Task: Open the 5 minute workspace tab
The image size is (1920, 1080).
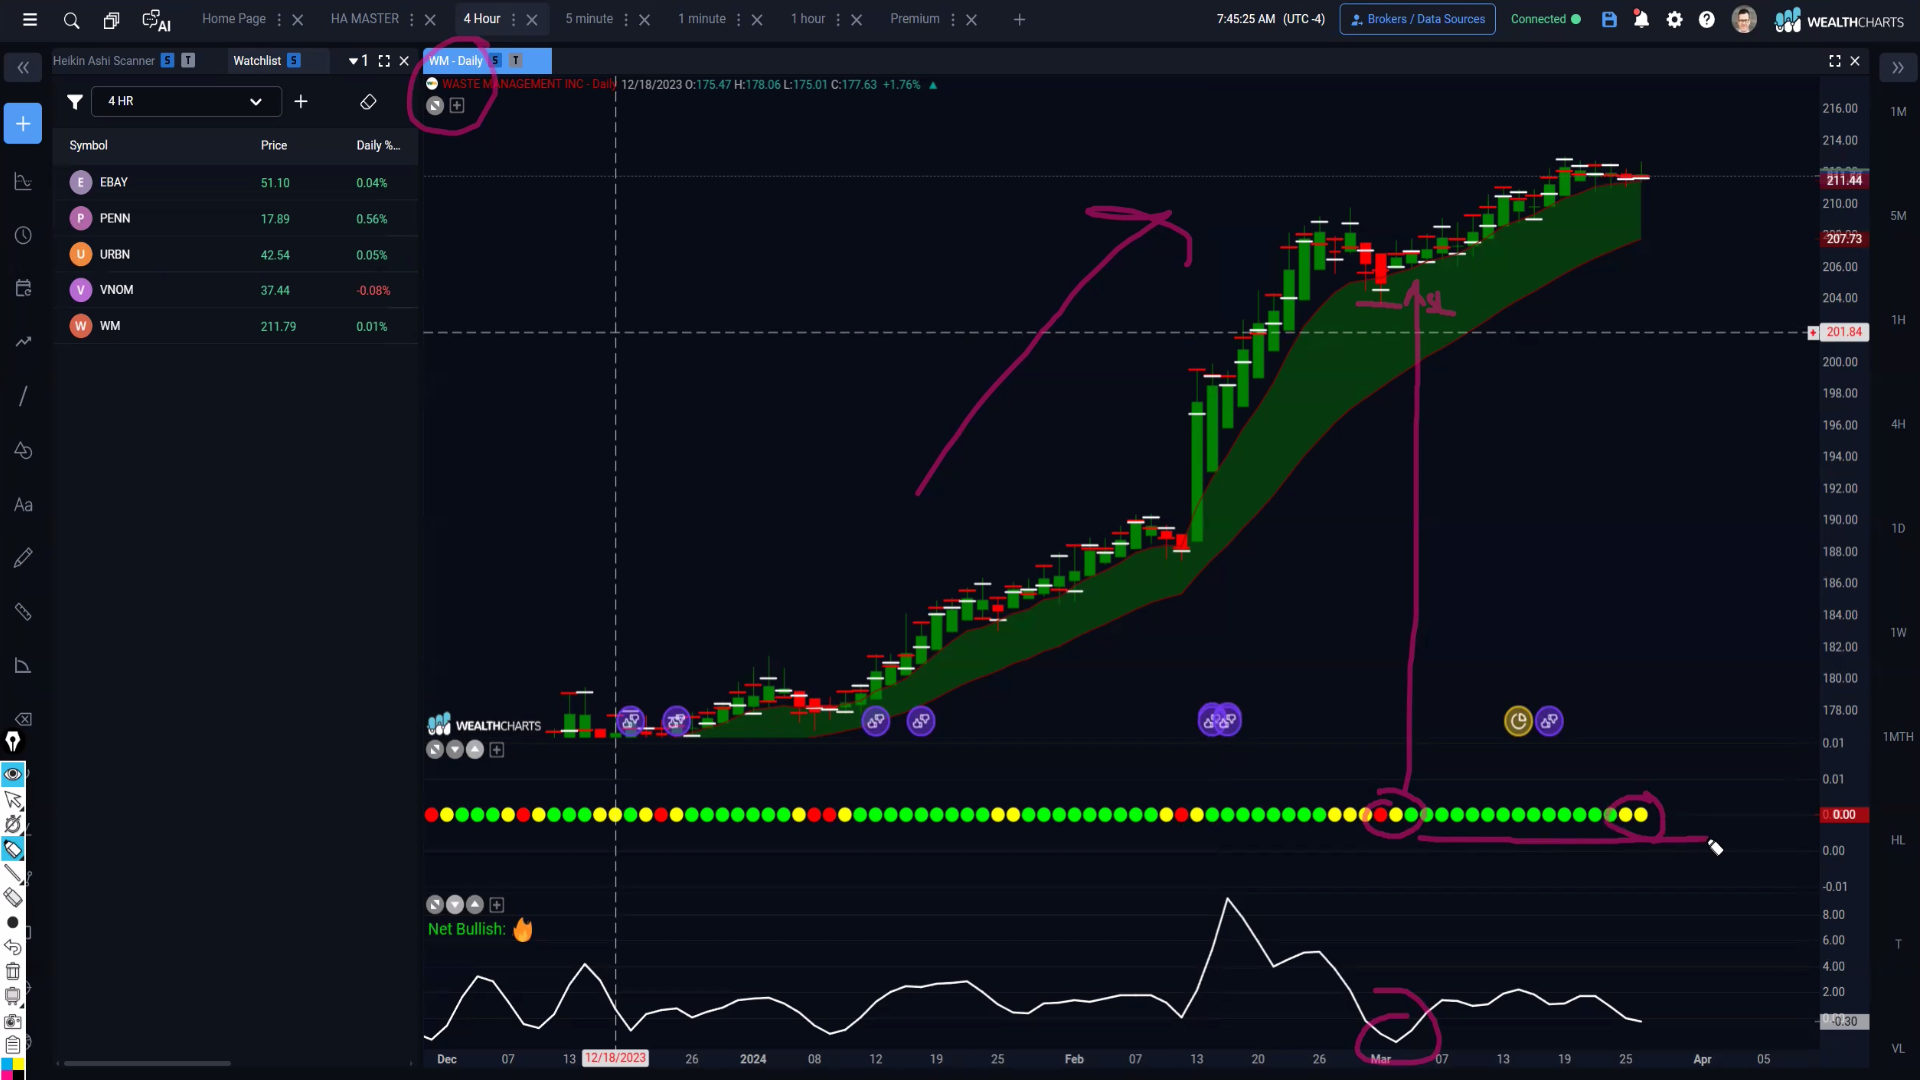Action: point(589,19)
